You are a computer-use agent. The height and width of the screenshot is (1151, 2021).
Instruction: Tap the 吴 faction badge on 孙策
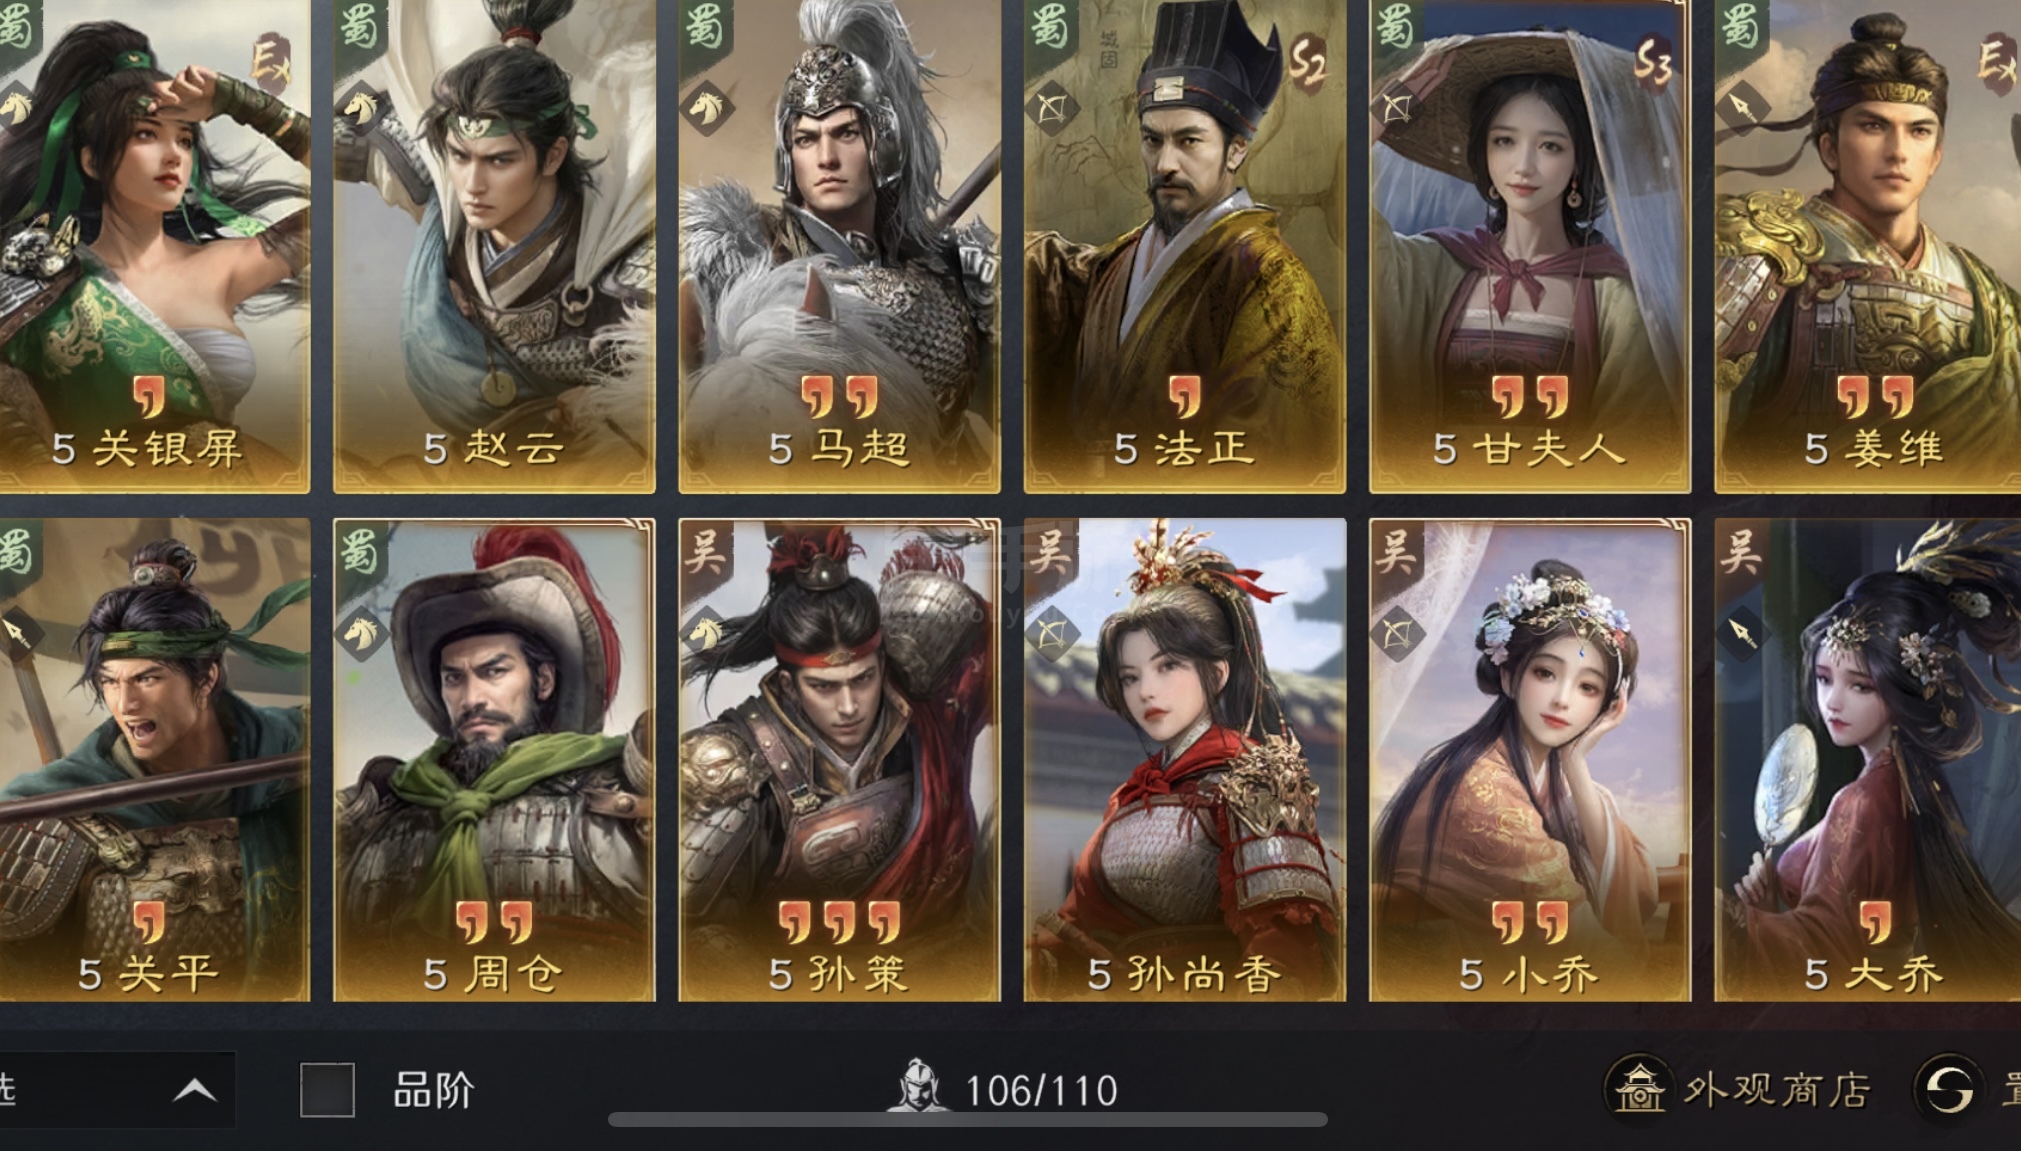tap(704, 550)
